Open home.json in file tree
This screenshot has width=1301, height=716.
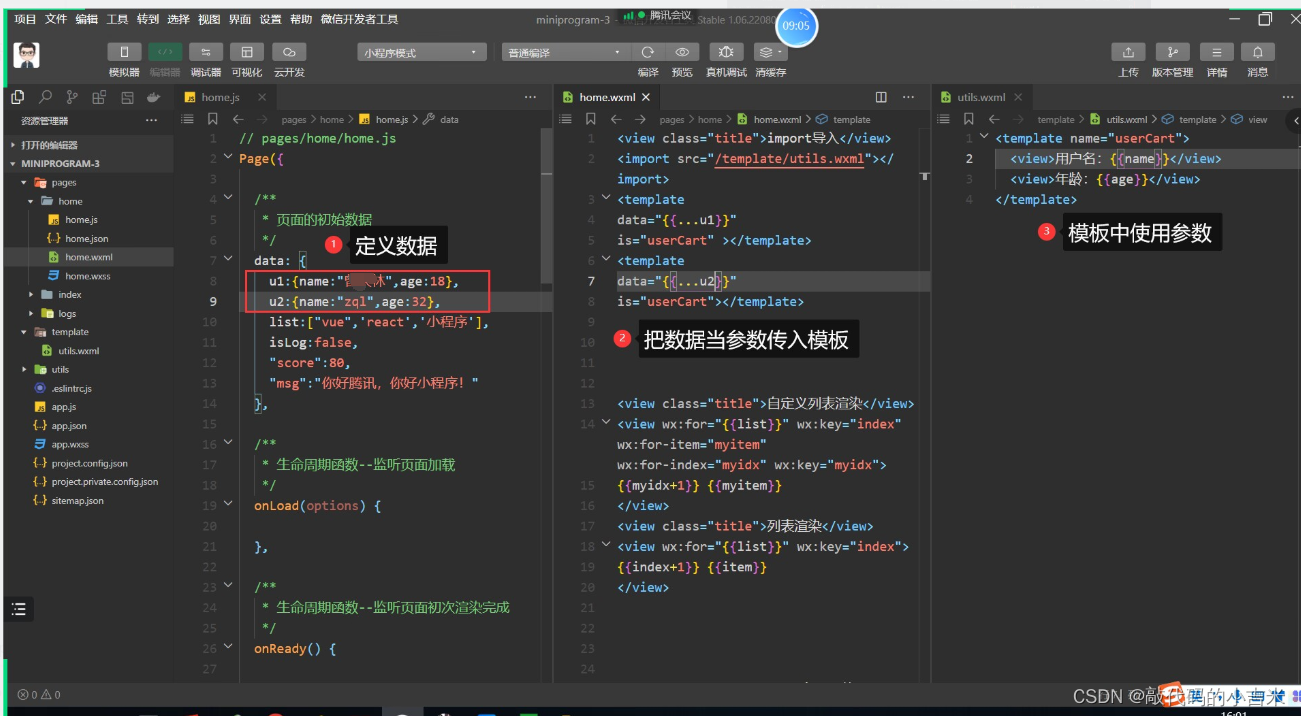click(x=88, y=238)
